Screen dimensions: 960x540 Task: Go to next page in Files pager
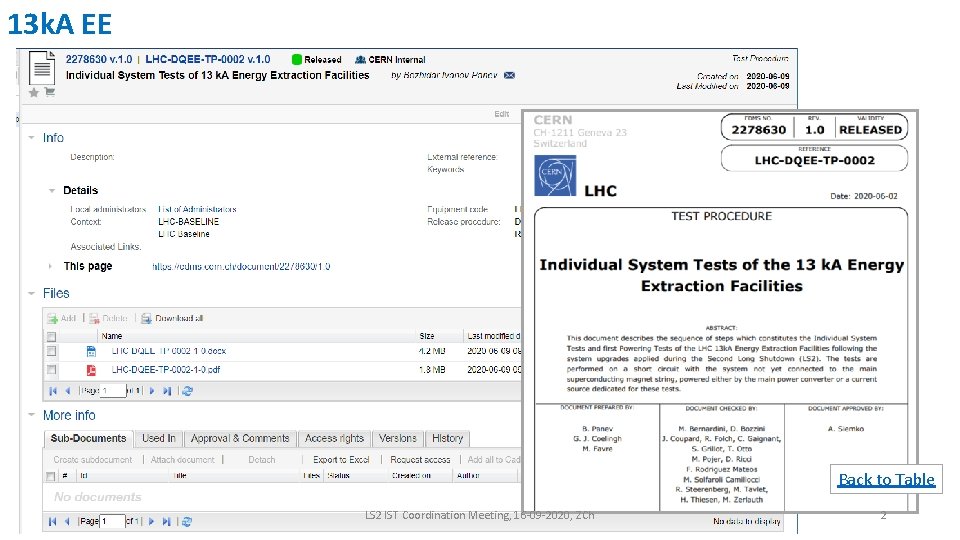tap(152, 391)
